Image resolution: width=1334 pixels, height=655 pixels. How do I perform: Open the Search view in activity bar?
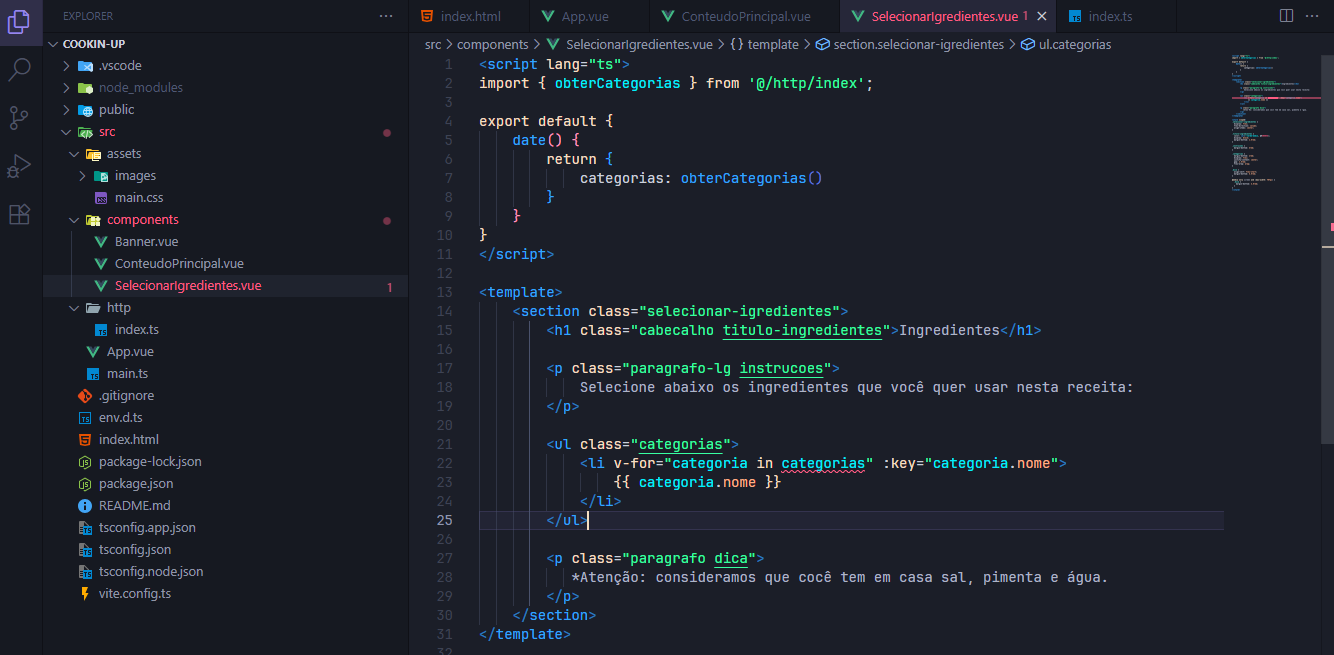(20, 69)
